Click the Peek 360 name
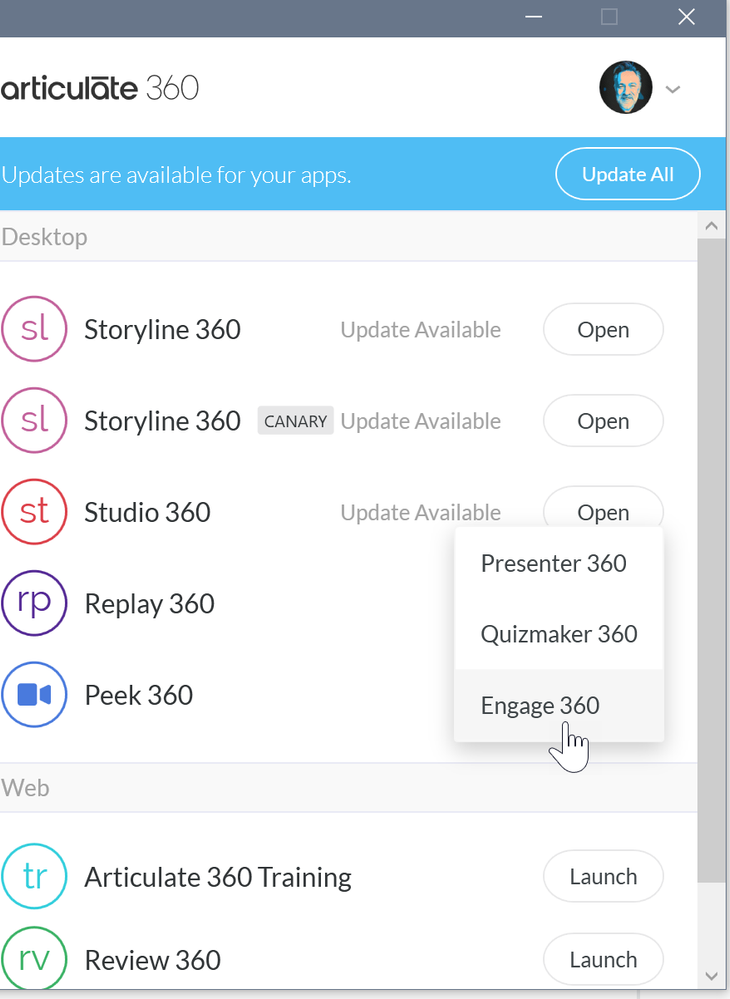 coord(139,695)
